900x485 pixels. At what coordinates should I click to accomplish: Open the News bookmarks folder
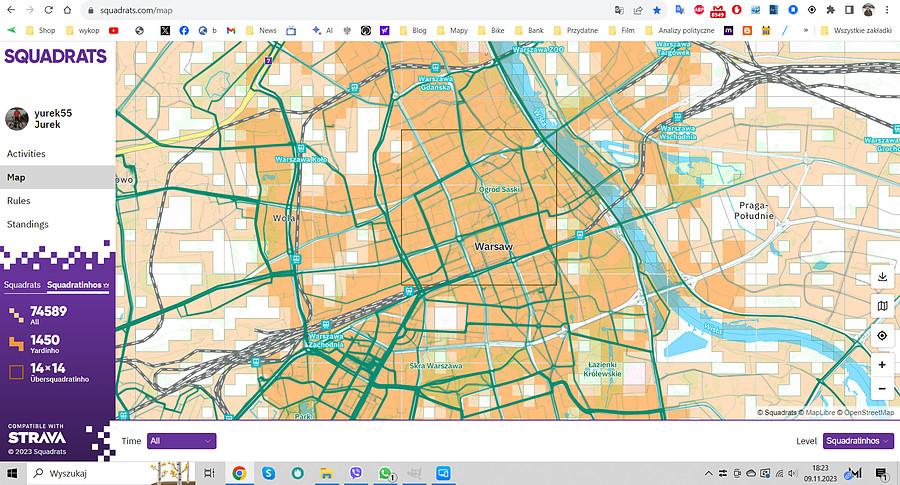pyautogui.click(x=261, y=30)
